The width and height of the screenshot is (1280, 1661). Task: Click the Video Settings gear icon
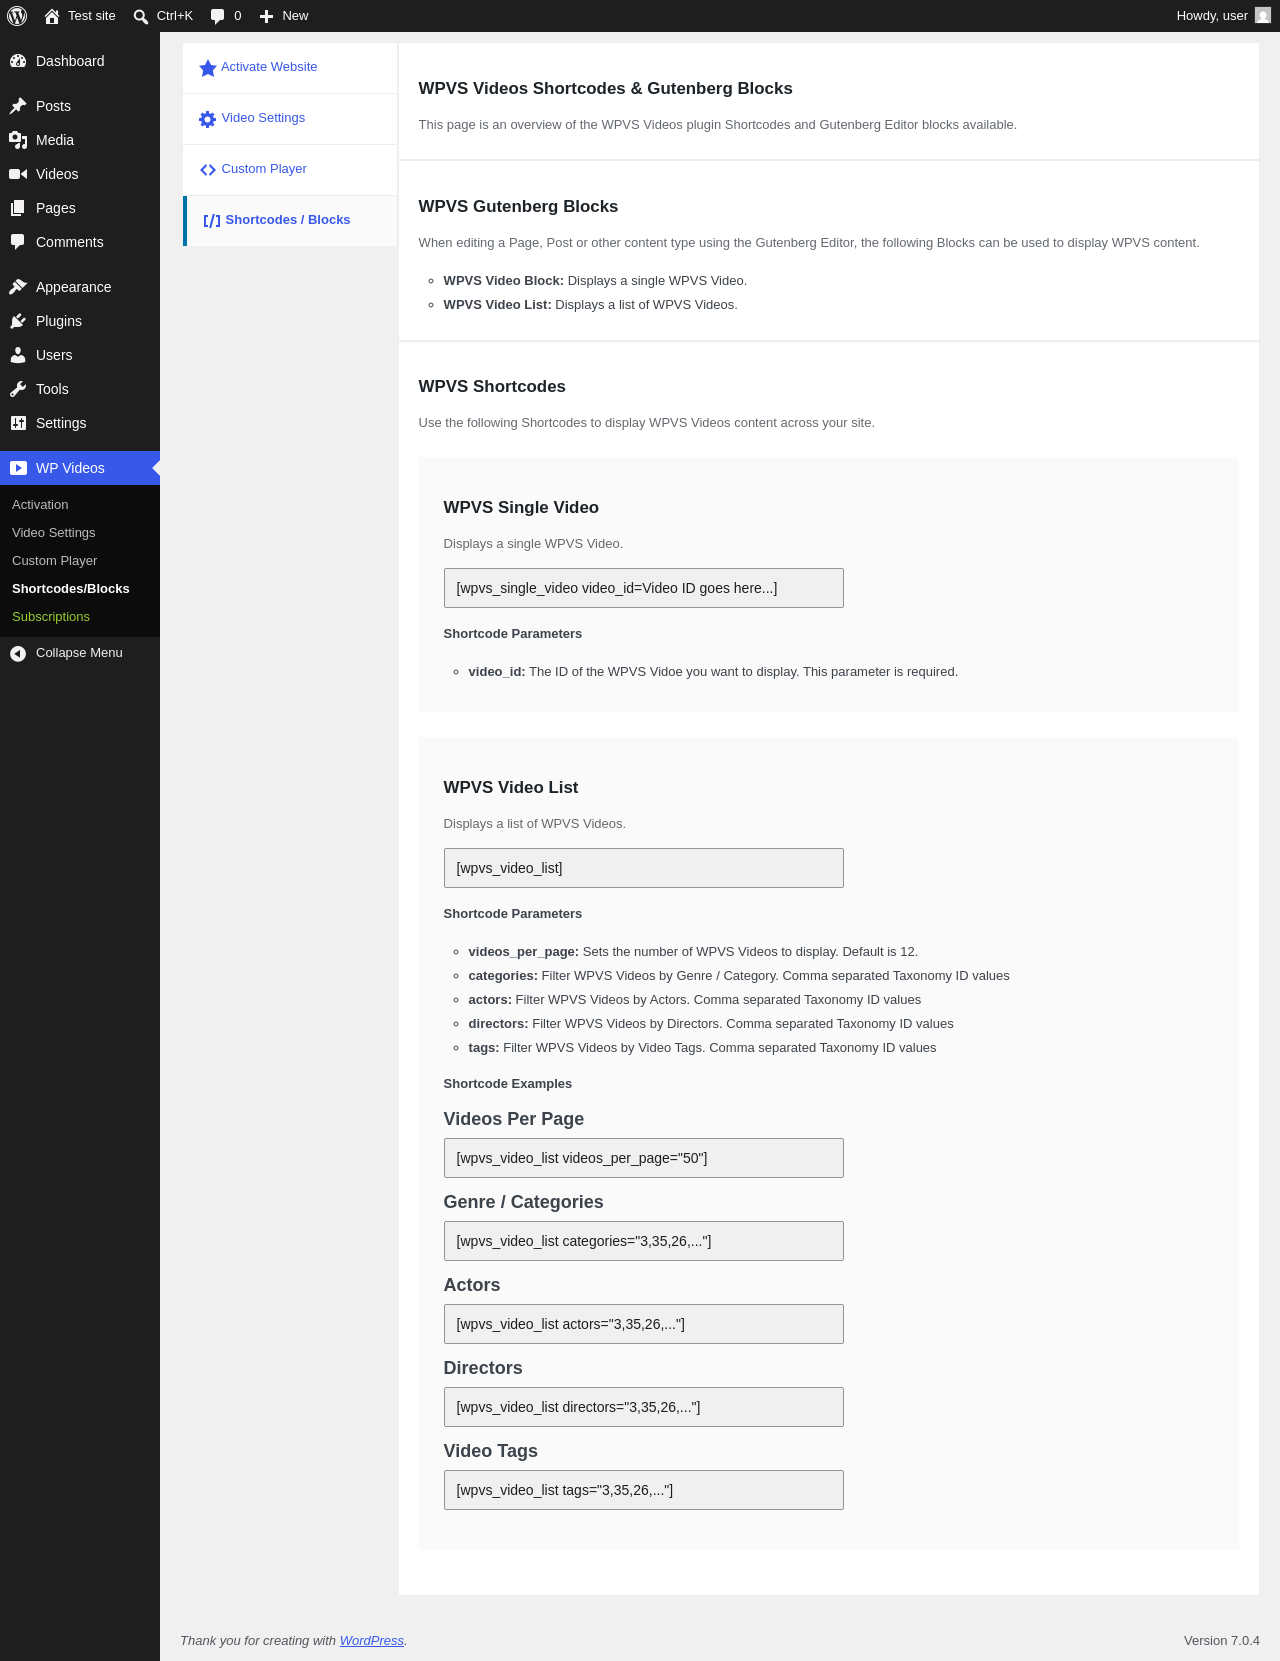pos(208,119)
